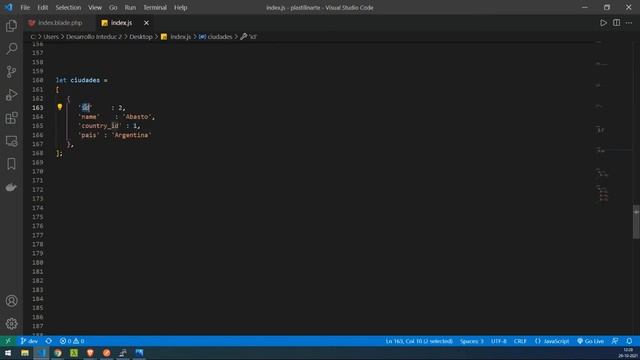
Task: Open the Extensions view
Action: click(11, 118)
